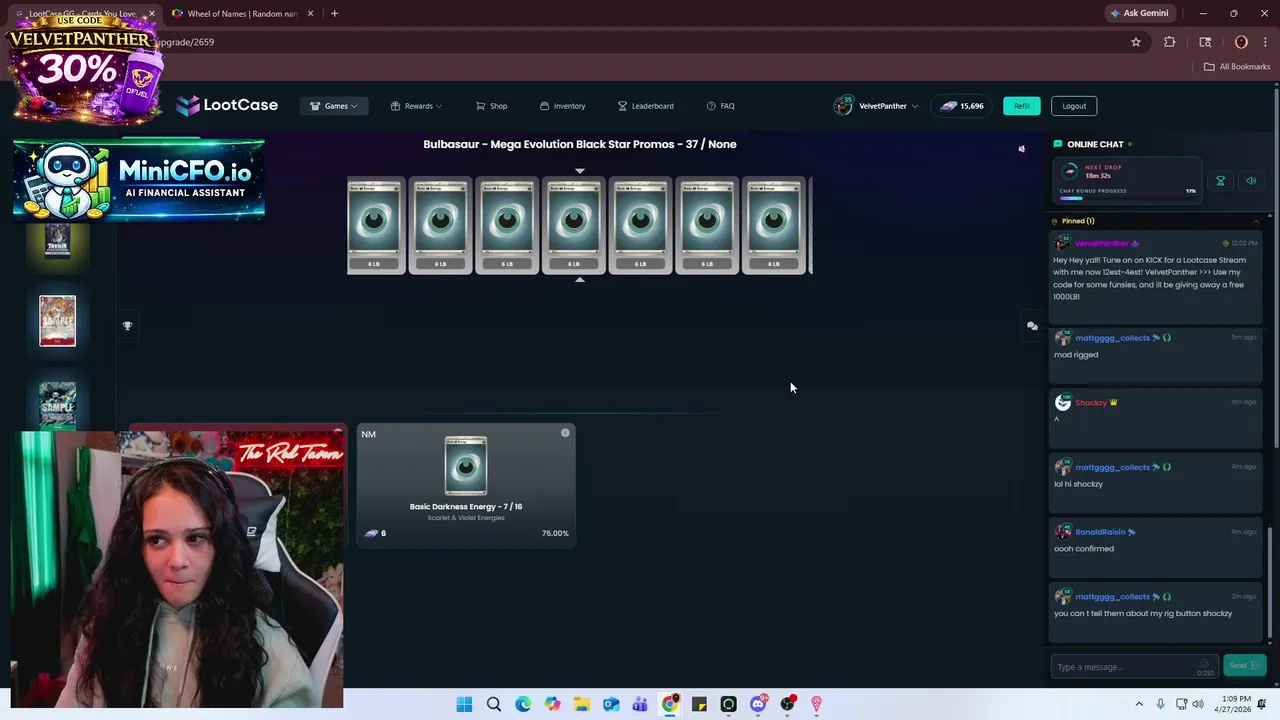Toggle the chat bubble panel icon

click(x=1032, y=326)
